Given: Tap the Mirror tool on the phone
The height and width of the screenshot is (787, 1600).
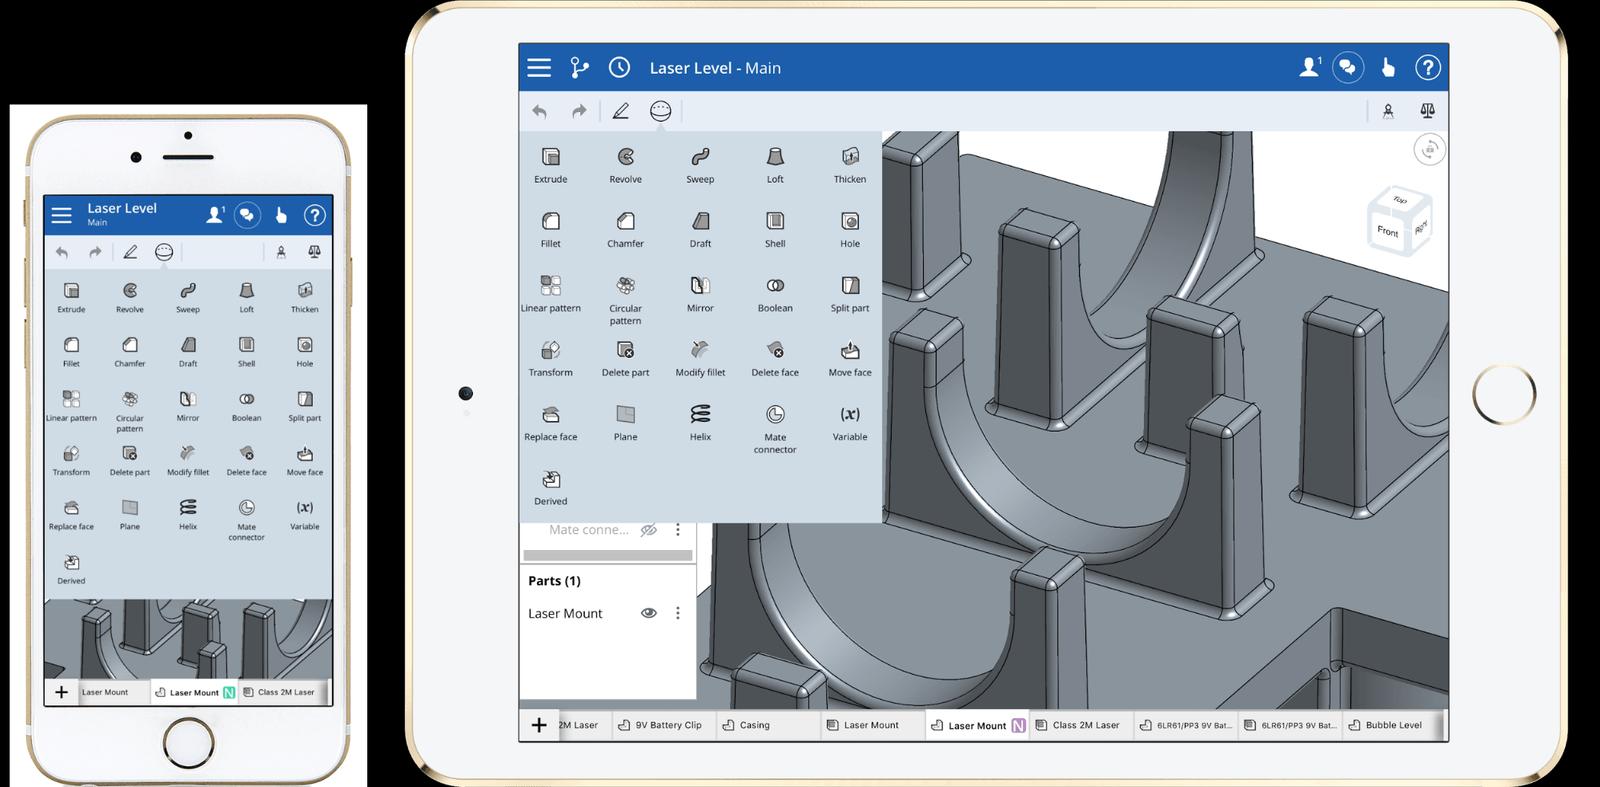Looking at the screenshot, I should (188, 403).
